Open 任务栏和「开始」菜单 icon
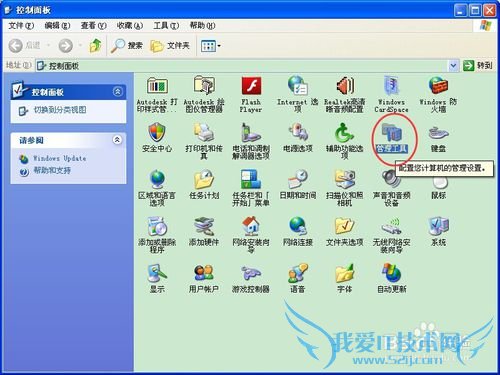Viewport: 500px width, 375px height. click(x=251, y=179)
